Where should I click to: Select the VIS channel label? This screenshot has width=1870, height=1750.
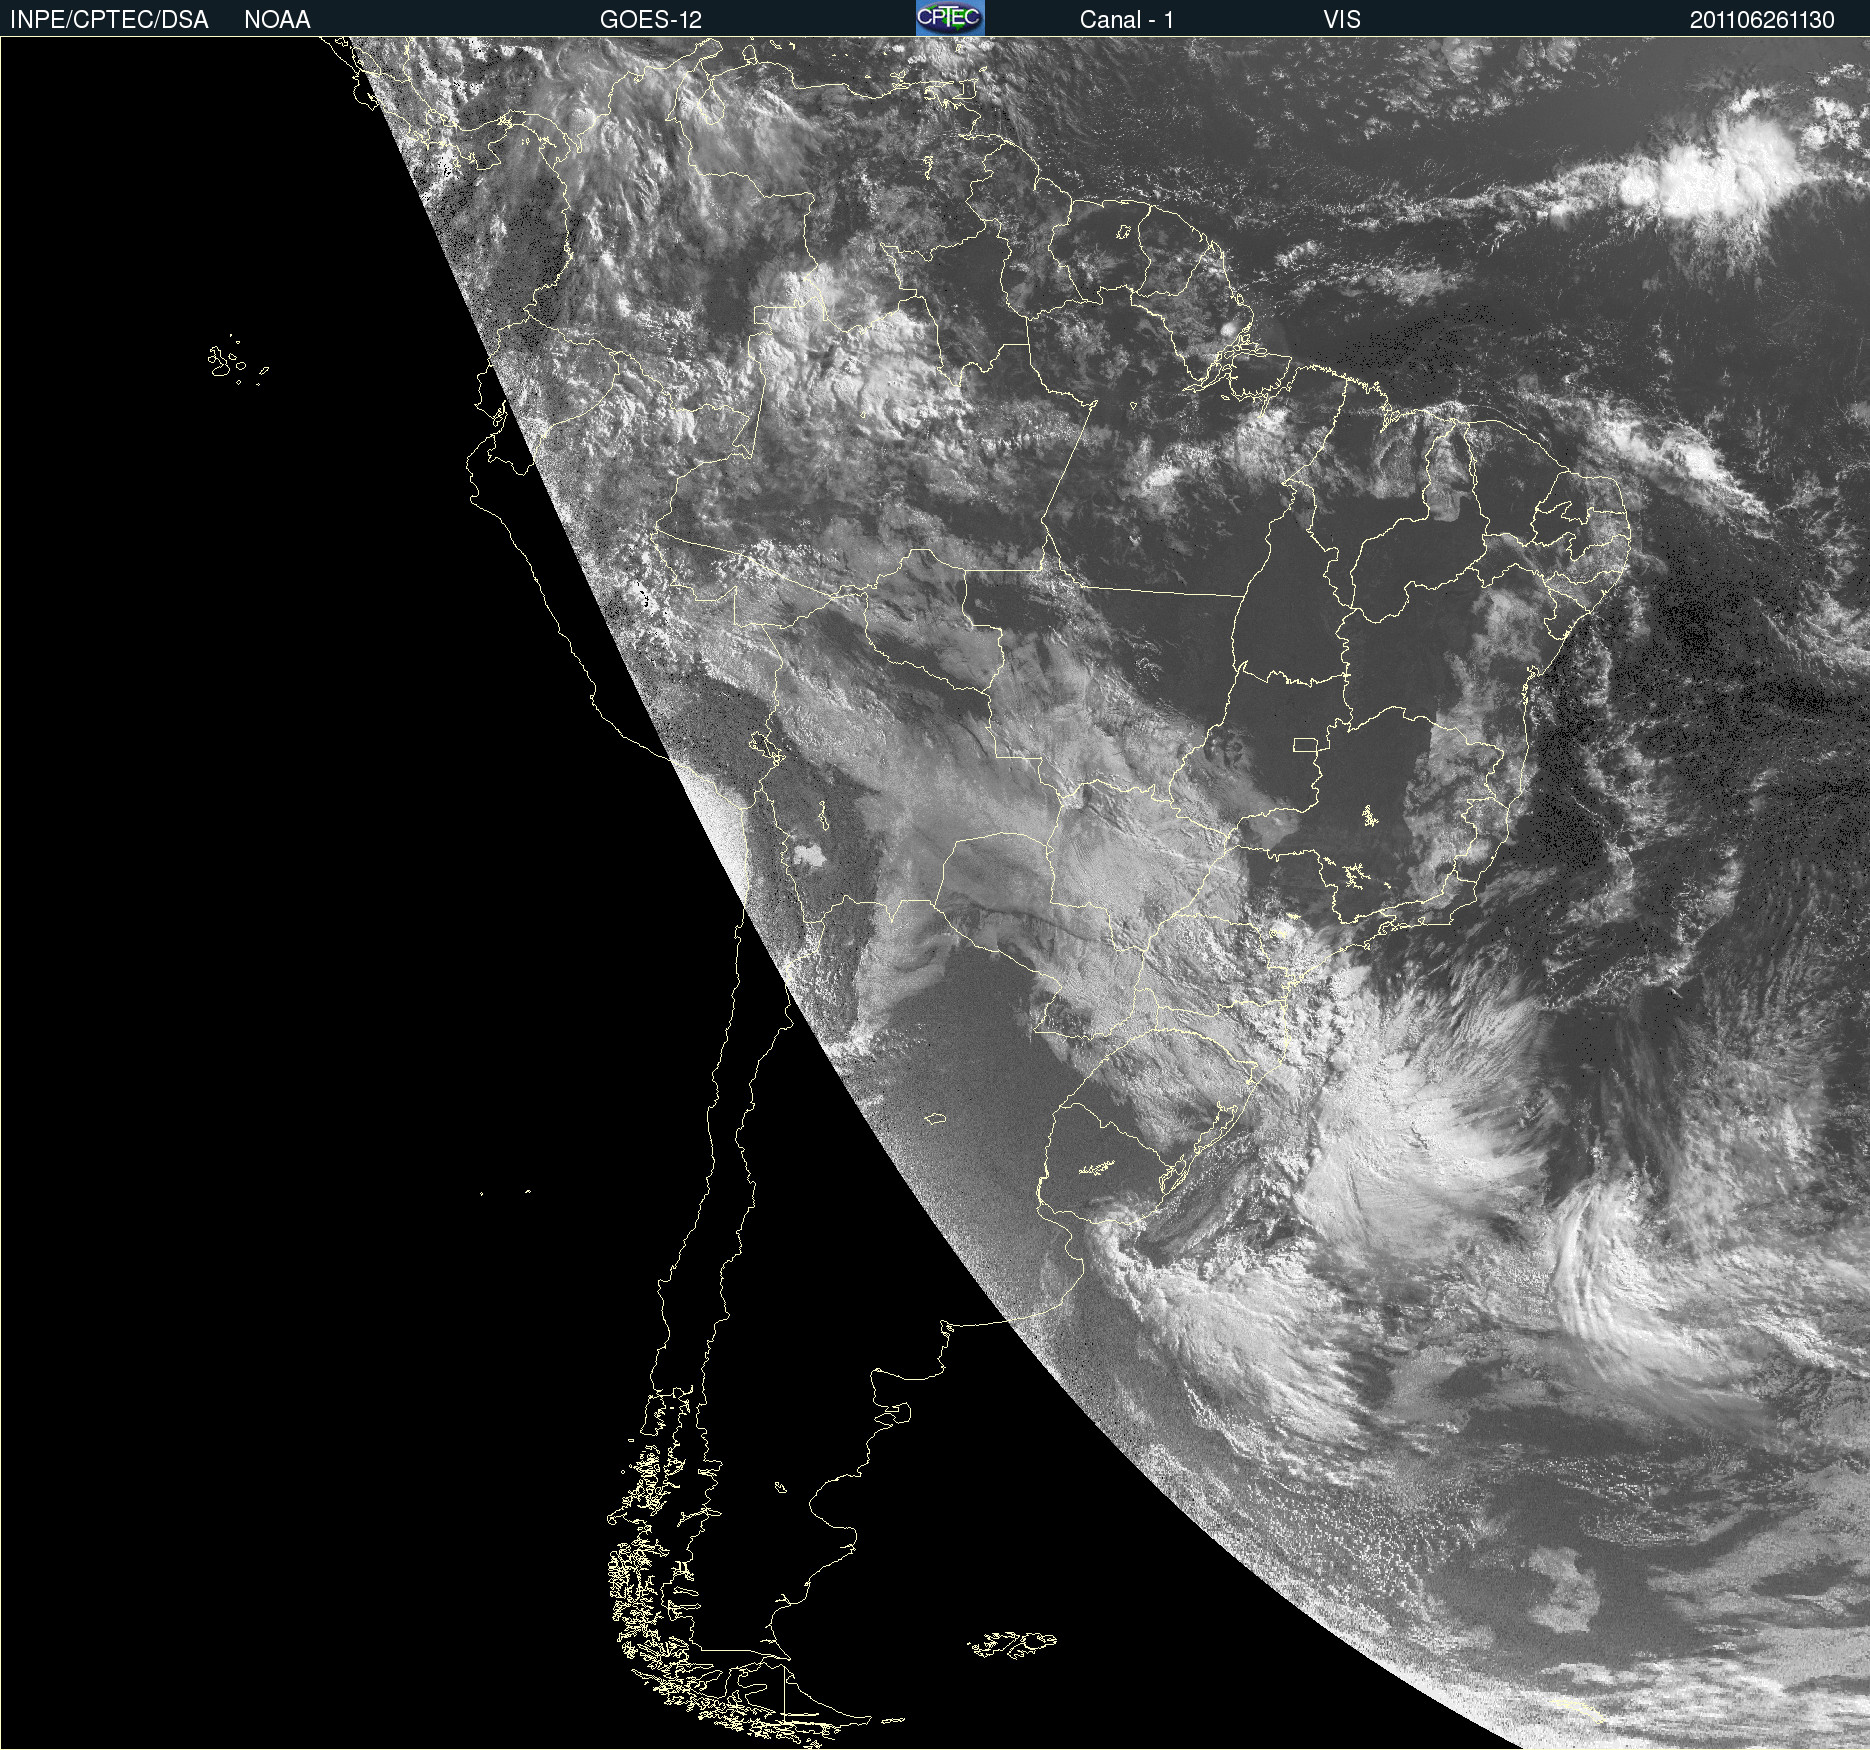(1342, 20)
